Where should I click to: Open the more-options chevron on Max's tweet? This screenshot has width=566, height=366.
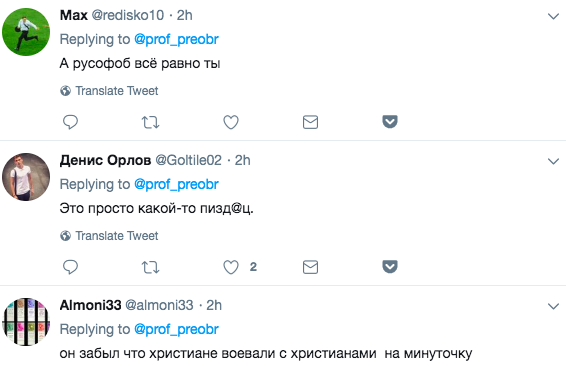click(x=553, y=16)
